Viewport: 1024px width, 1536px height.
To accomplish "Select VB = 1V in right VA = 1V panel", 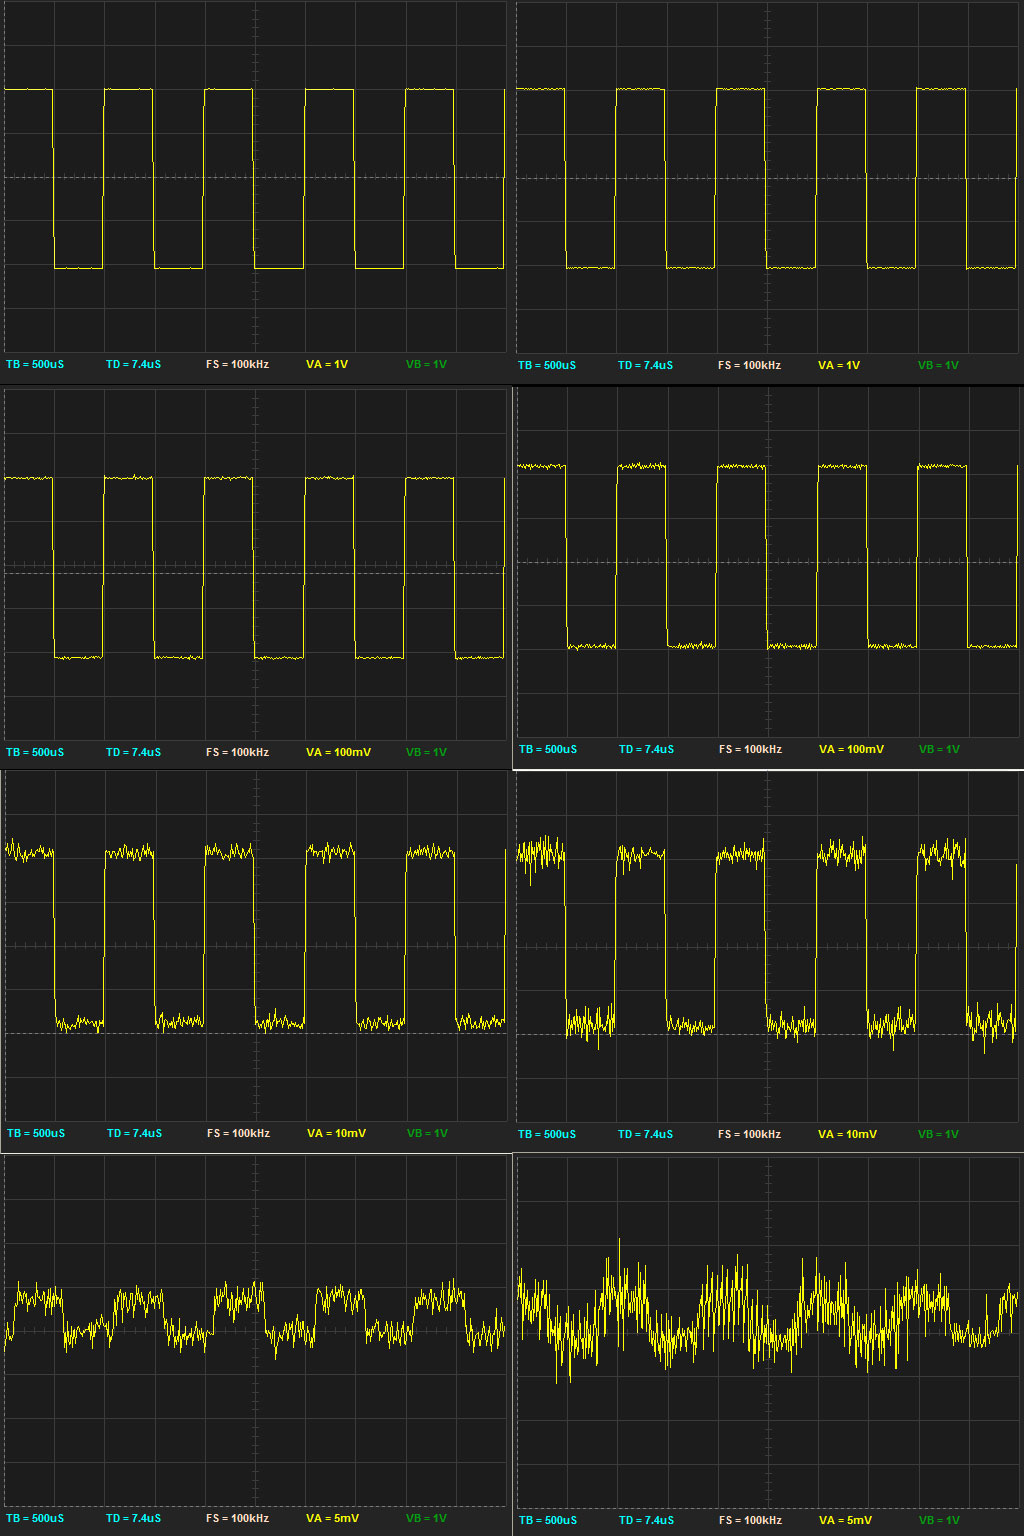I will tap(938, 365).
